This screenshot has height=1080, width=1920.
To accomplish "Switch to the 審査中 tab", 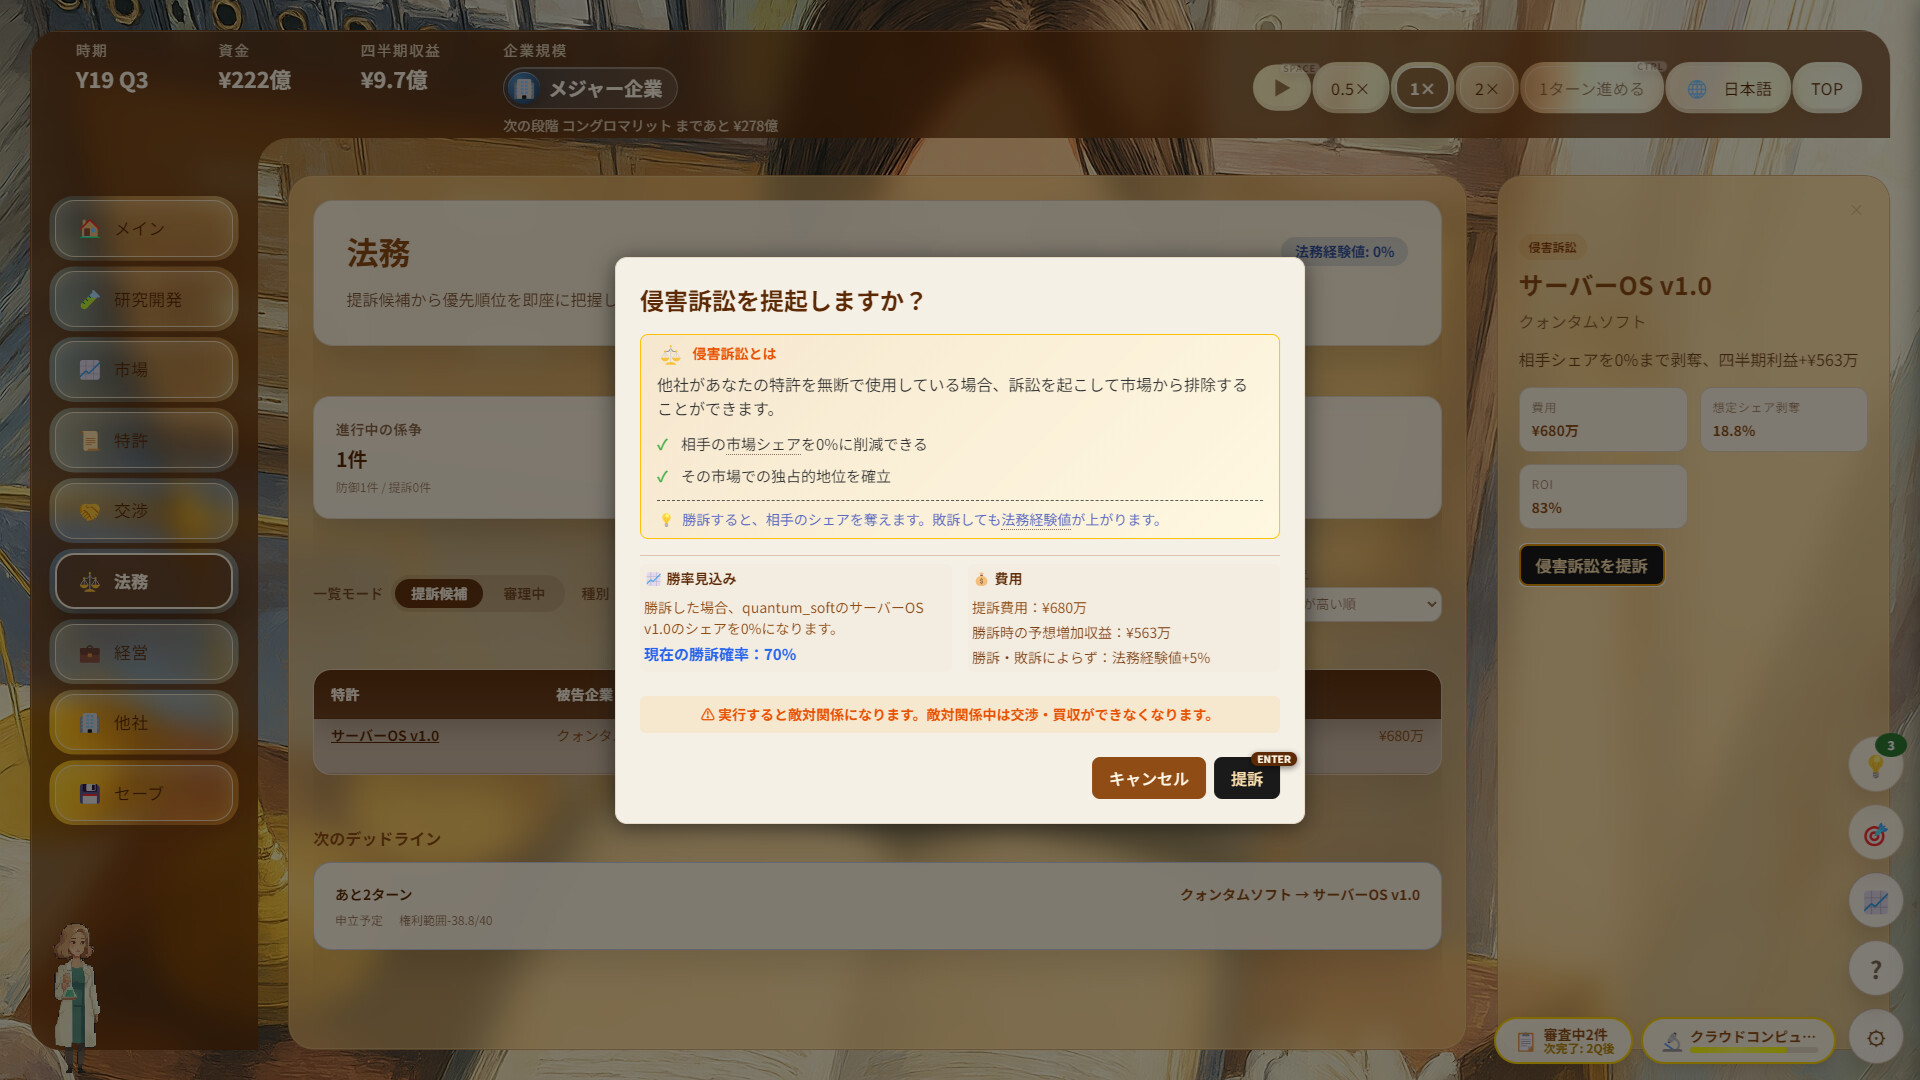I will pyautogui.click(x=524, y=593).
